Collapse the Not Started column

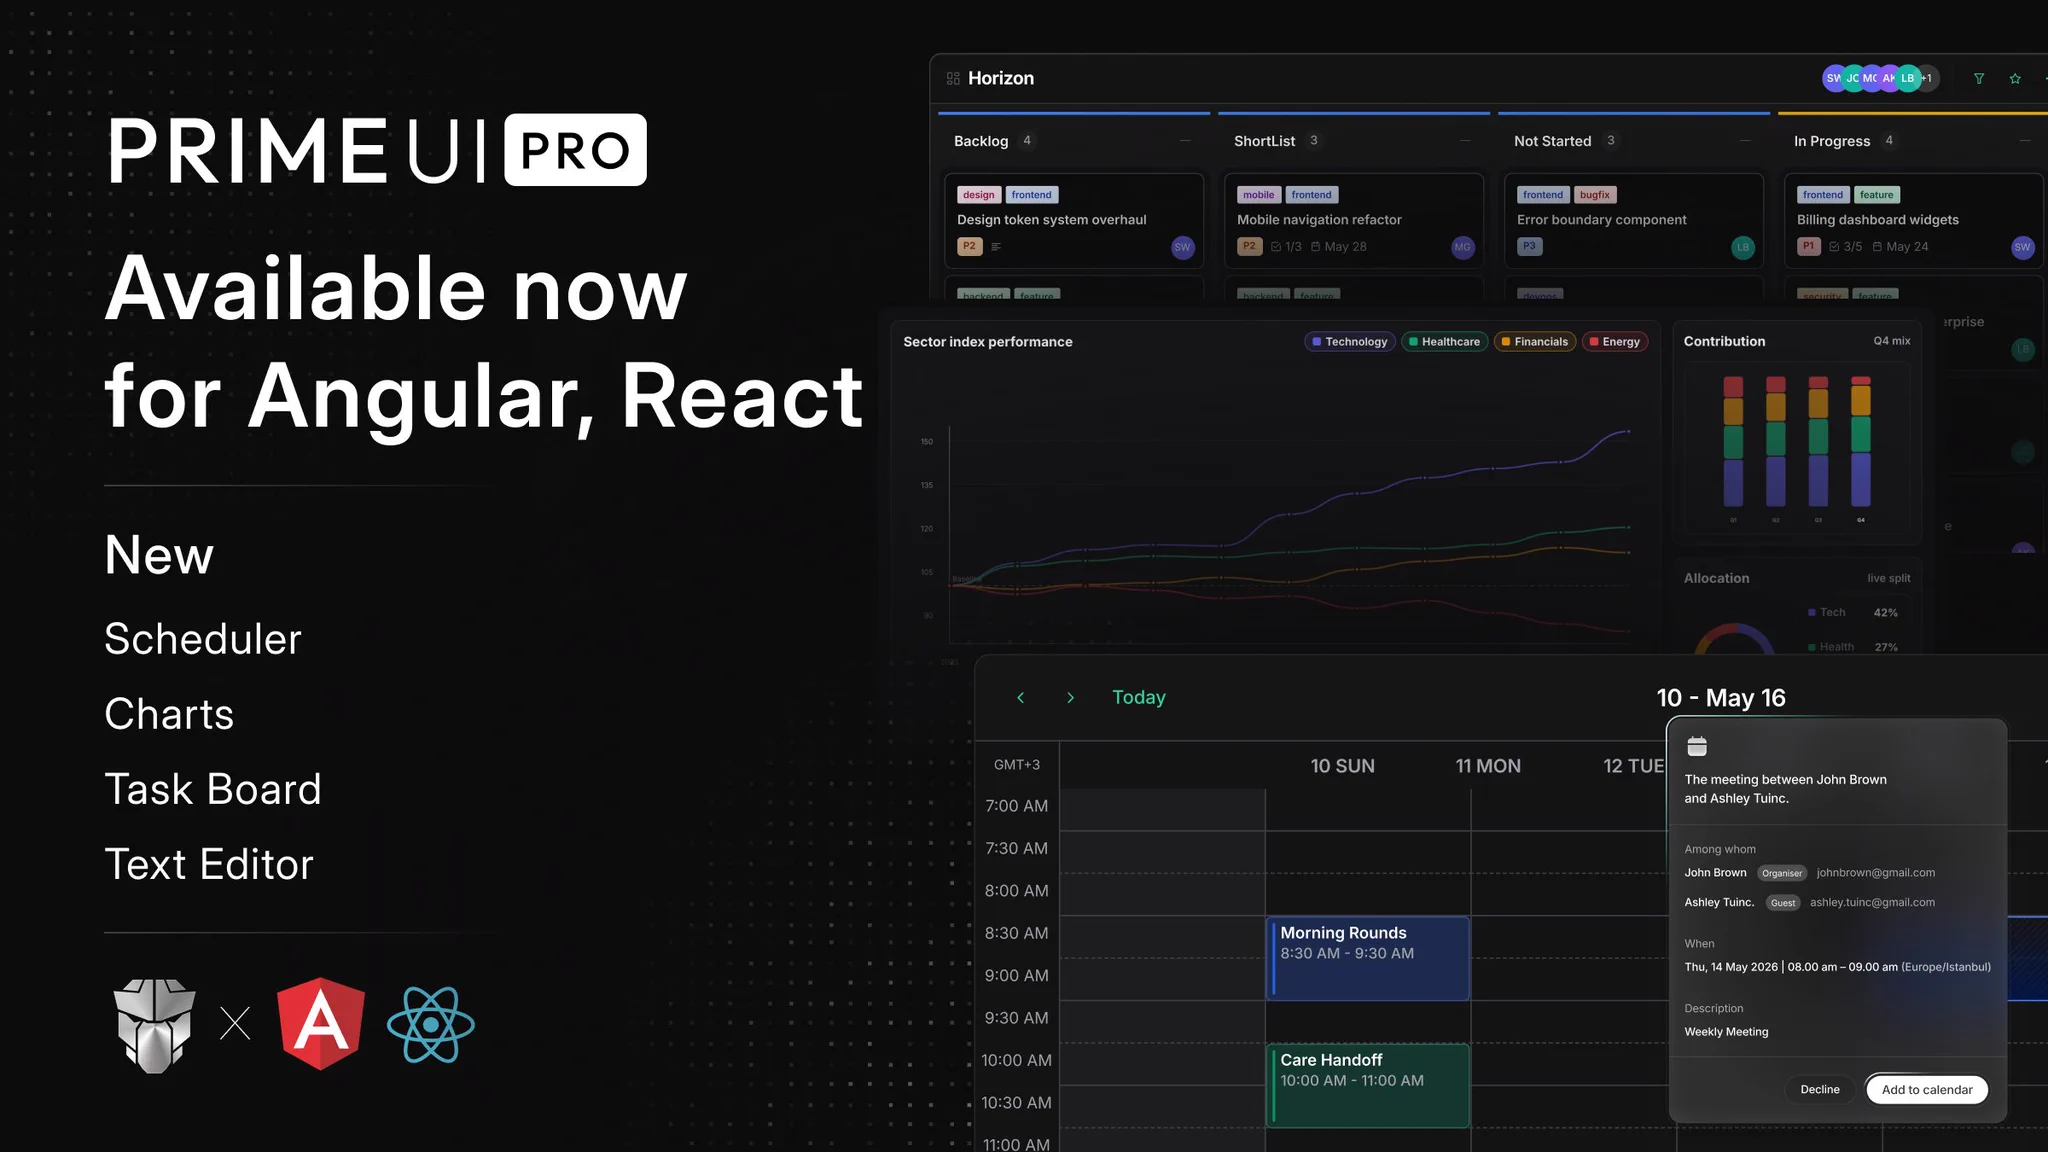pos(1745,141)
